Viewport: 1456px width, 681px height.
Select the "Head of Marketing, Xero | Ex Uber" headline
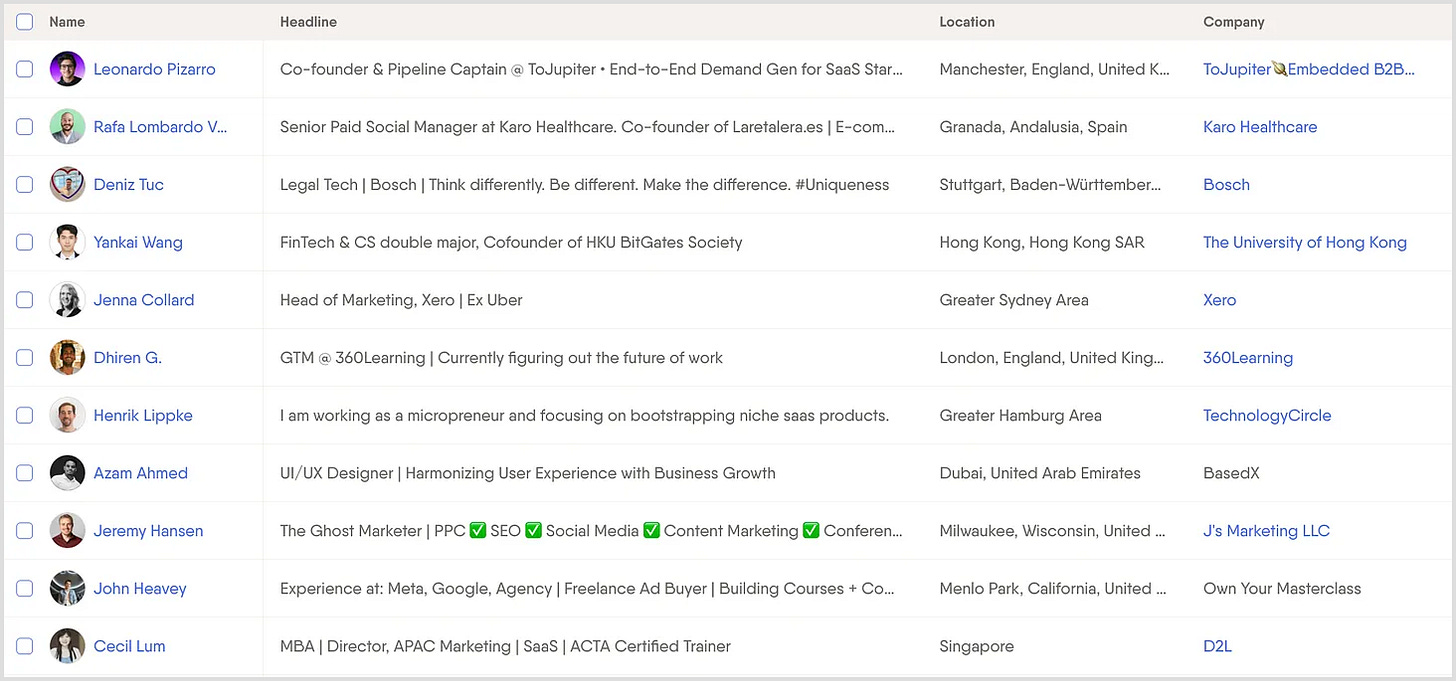point(401,300)
